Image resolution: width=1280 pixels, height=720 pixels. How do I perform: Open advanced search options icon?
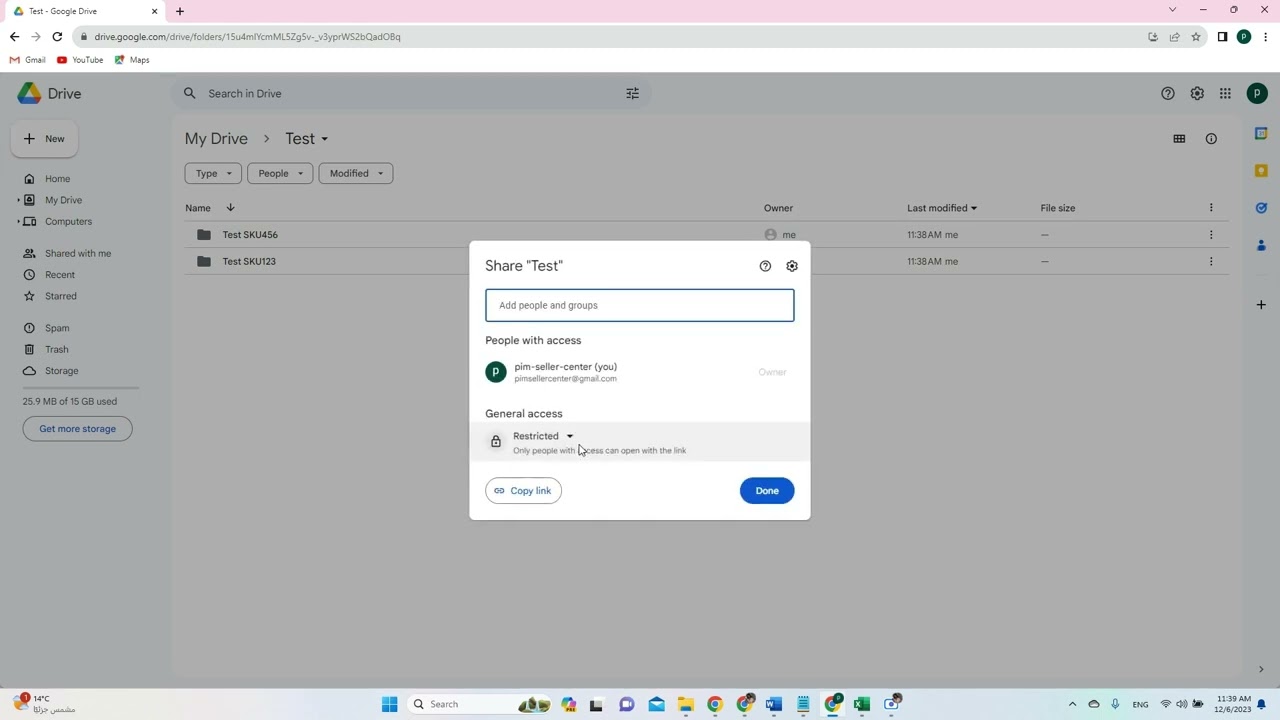[632, 94]
